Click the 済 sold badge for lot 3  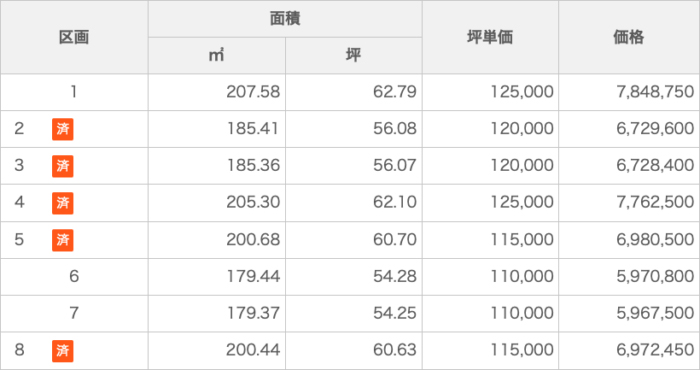pyautogui.click(x=62, y=166)
